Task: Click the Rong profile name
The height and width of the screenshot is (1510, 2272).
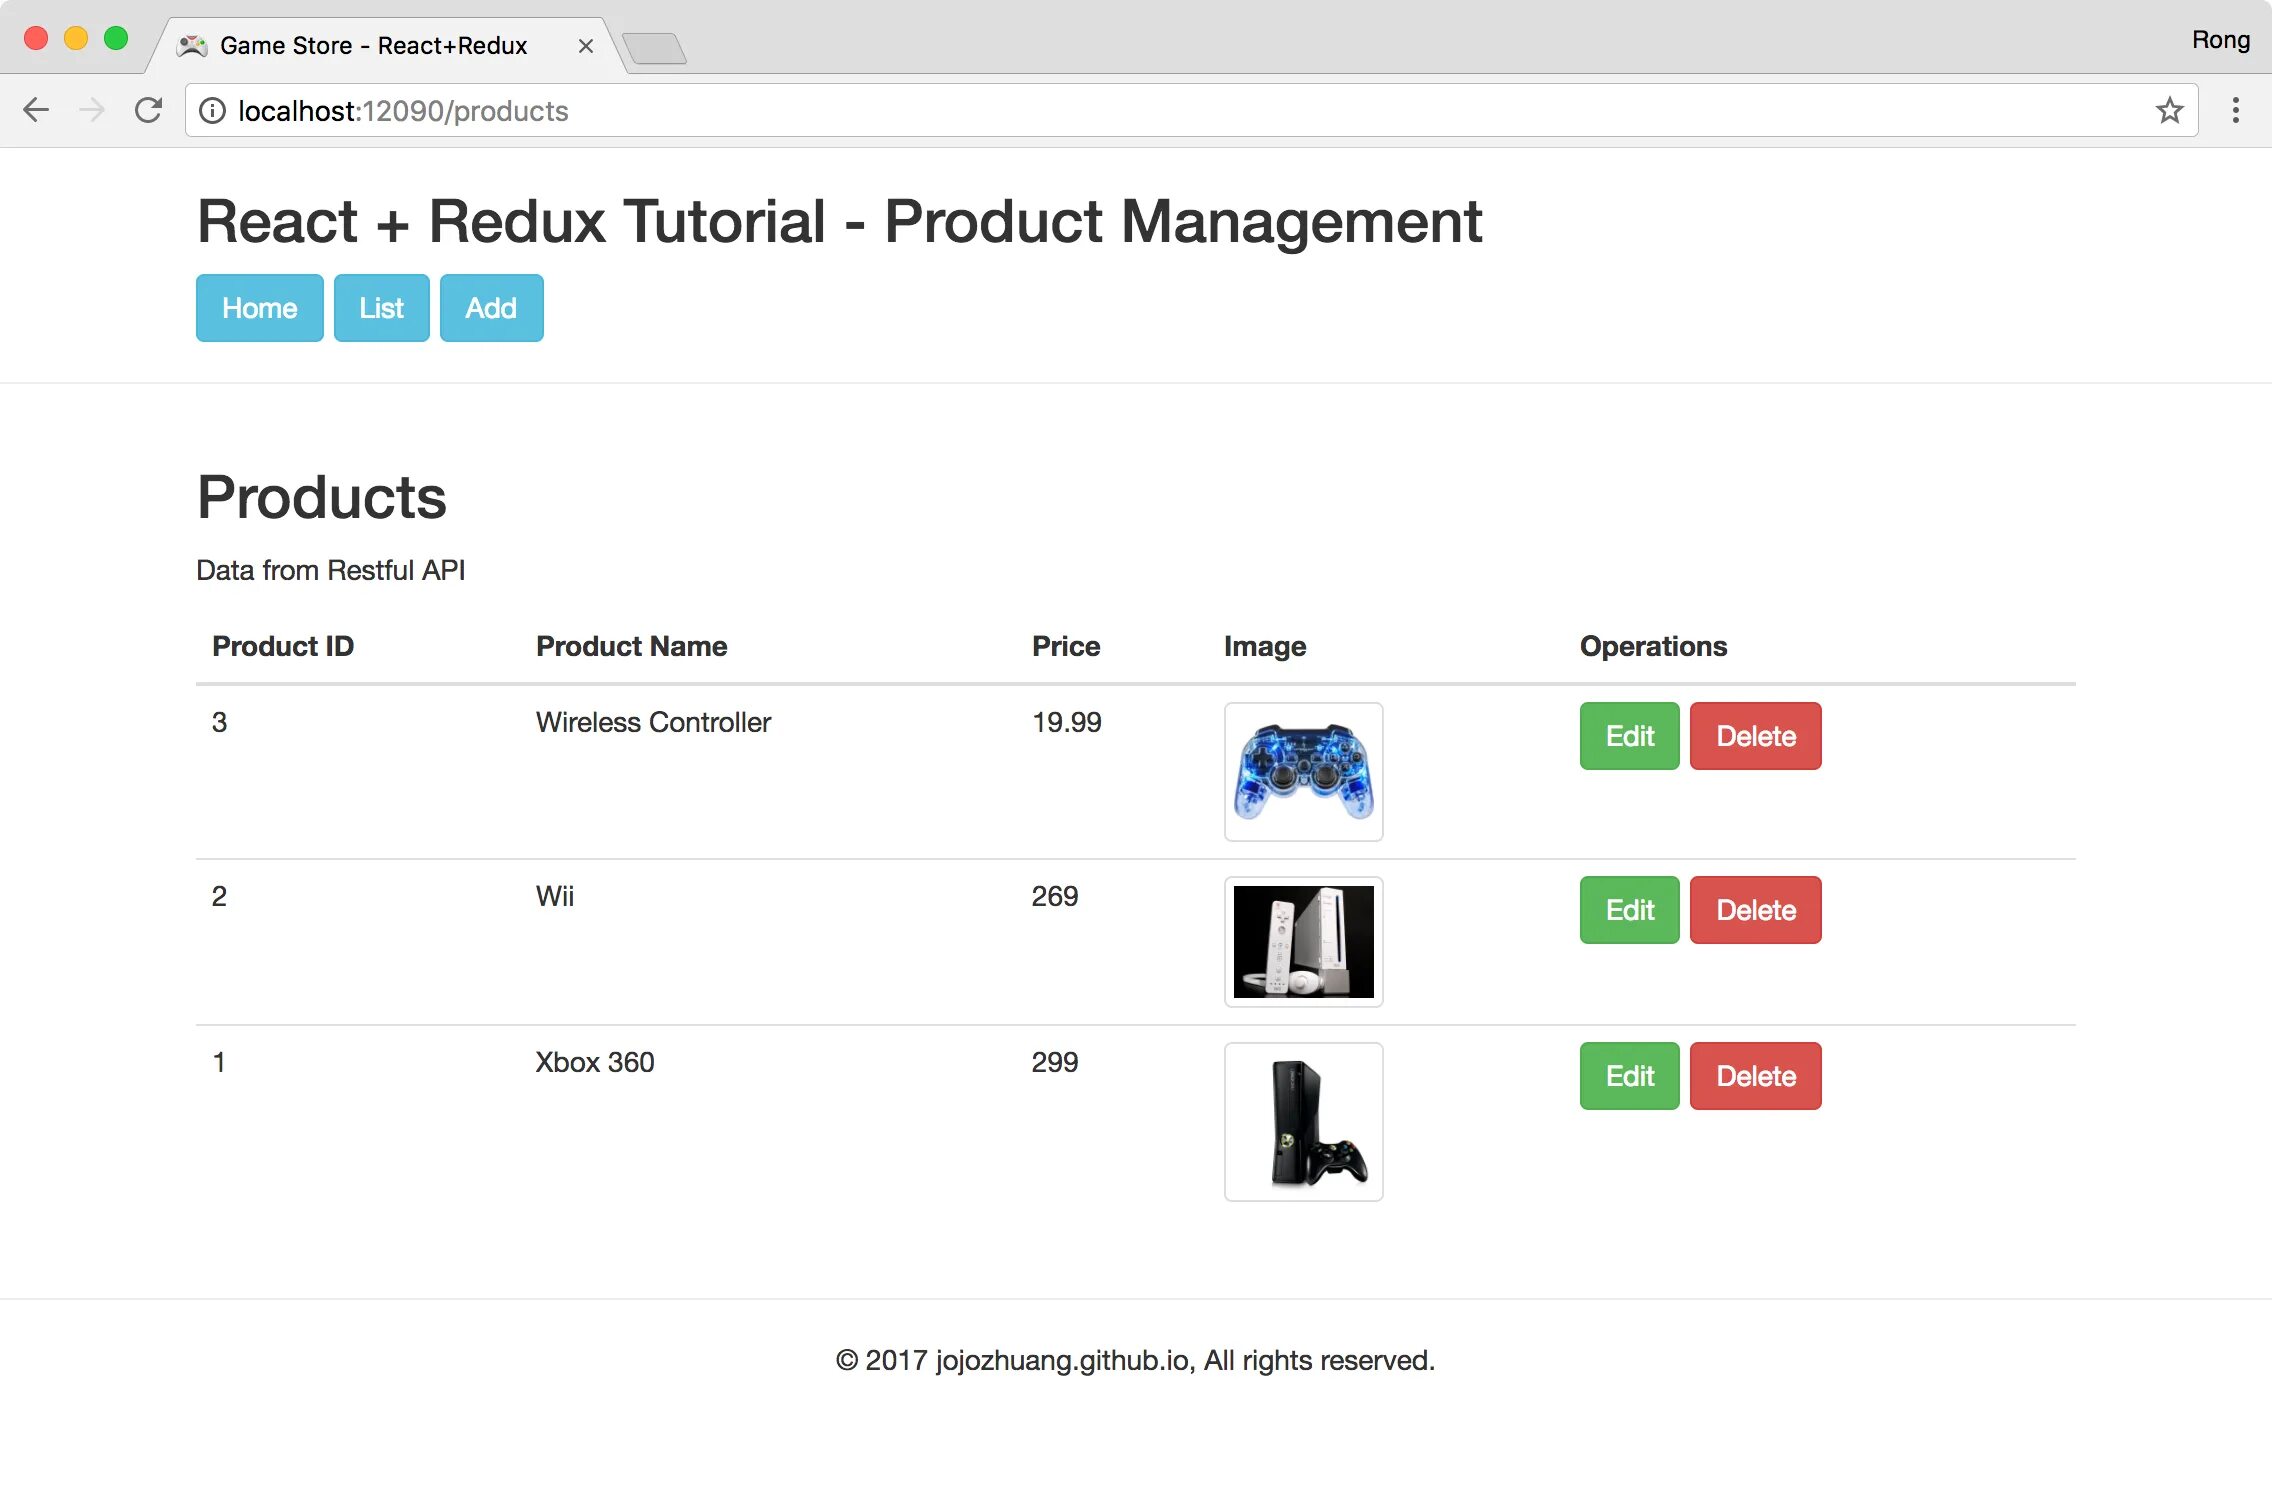Action: click(2220, 40)
